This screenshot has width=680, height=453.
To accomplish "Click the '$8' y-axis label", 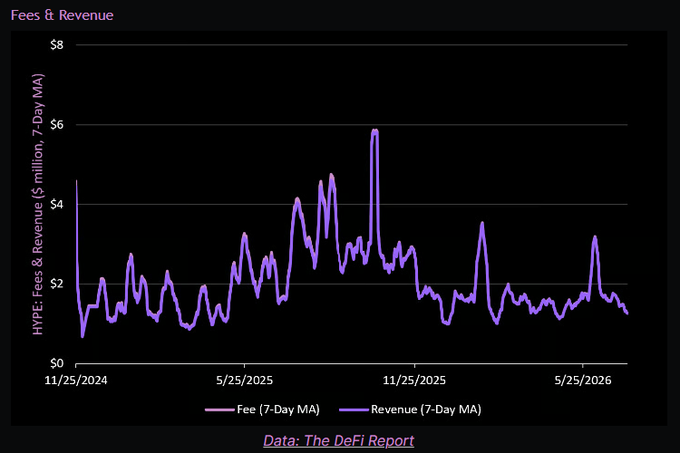I will [57, 45].
